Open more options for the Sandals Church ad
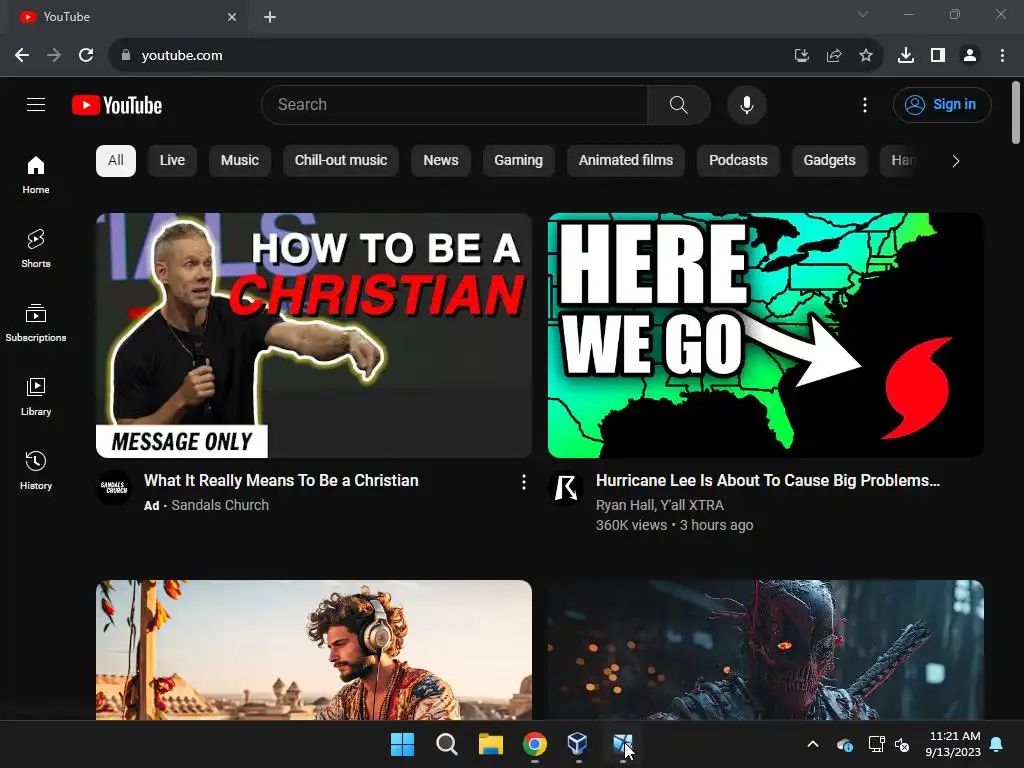This screenshot has height=768, width=1024. [x=524, y=482]
